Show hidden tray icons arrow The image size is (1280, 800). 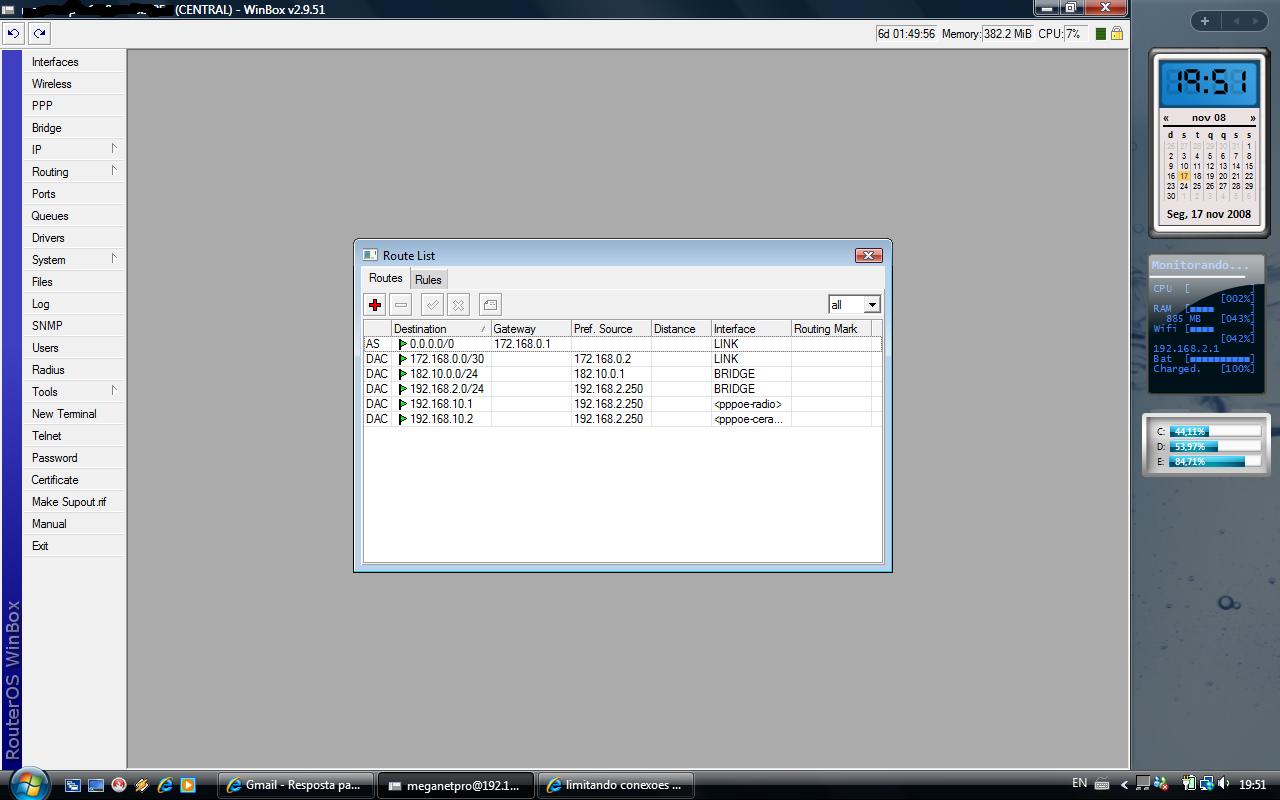coord(1124,785)
